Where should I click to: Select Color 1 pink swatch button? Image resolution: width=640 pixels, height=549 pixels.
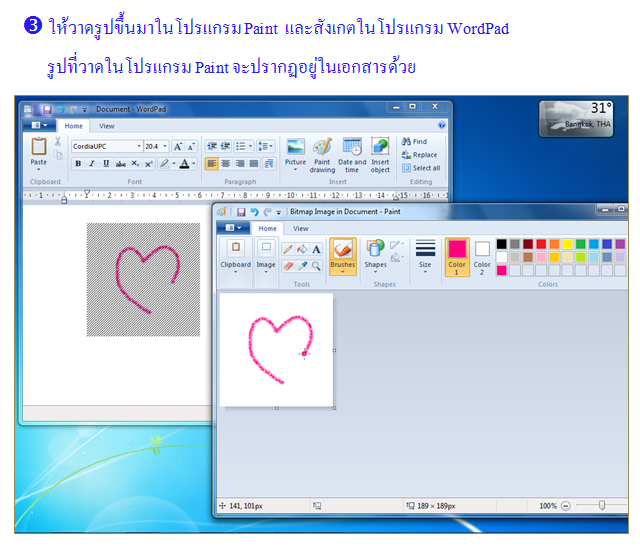tap(457, 257)
